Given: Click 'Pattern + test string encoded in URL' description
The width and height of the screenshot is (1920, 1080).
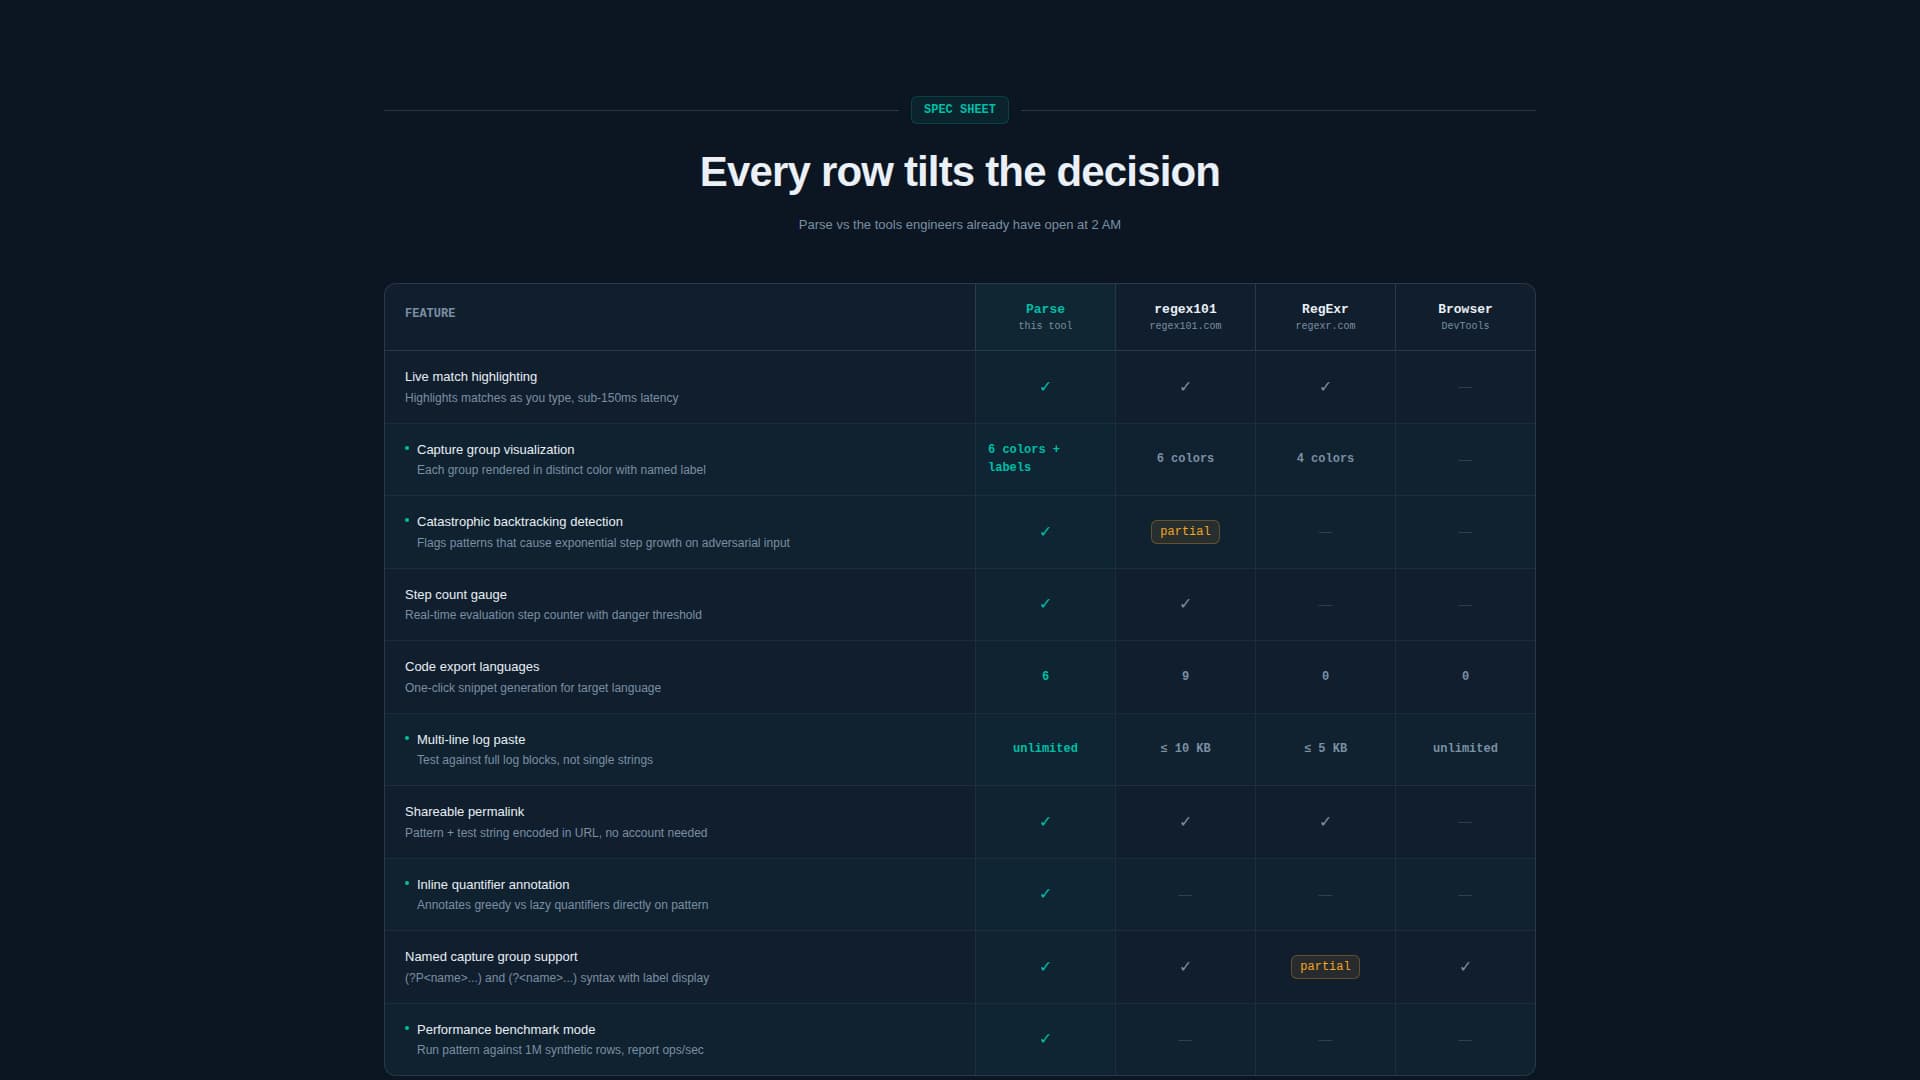Looking at the screenshot, I should [x=556, y=833].
